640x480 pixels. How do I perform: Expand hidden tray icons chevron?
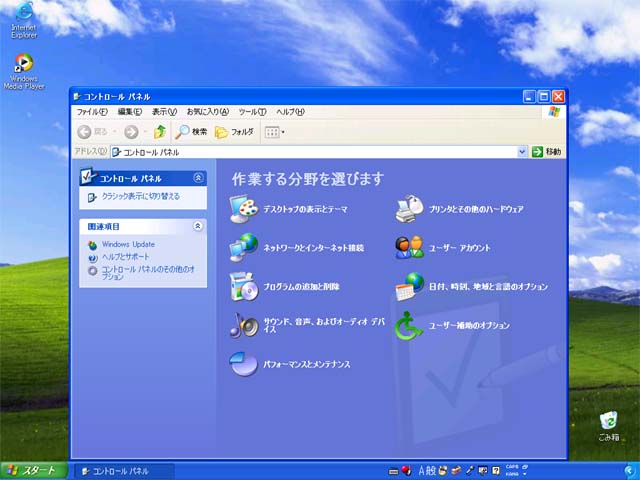coord(629,471)
